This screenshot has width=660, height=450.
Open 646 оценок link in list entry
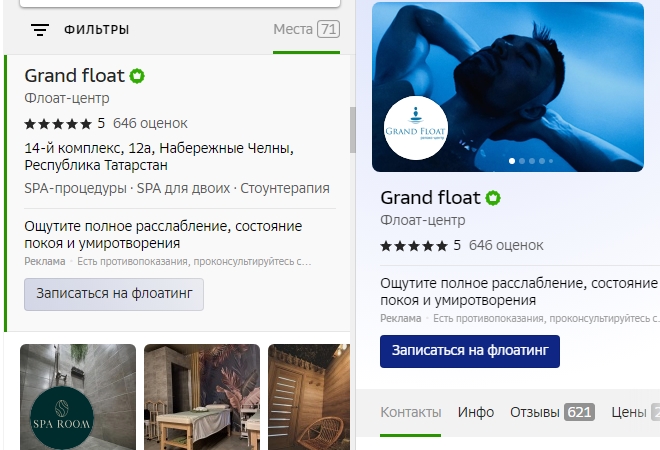[150, 124]
